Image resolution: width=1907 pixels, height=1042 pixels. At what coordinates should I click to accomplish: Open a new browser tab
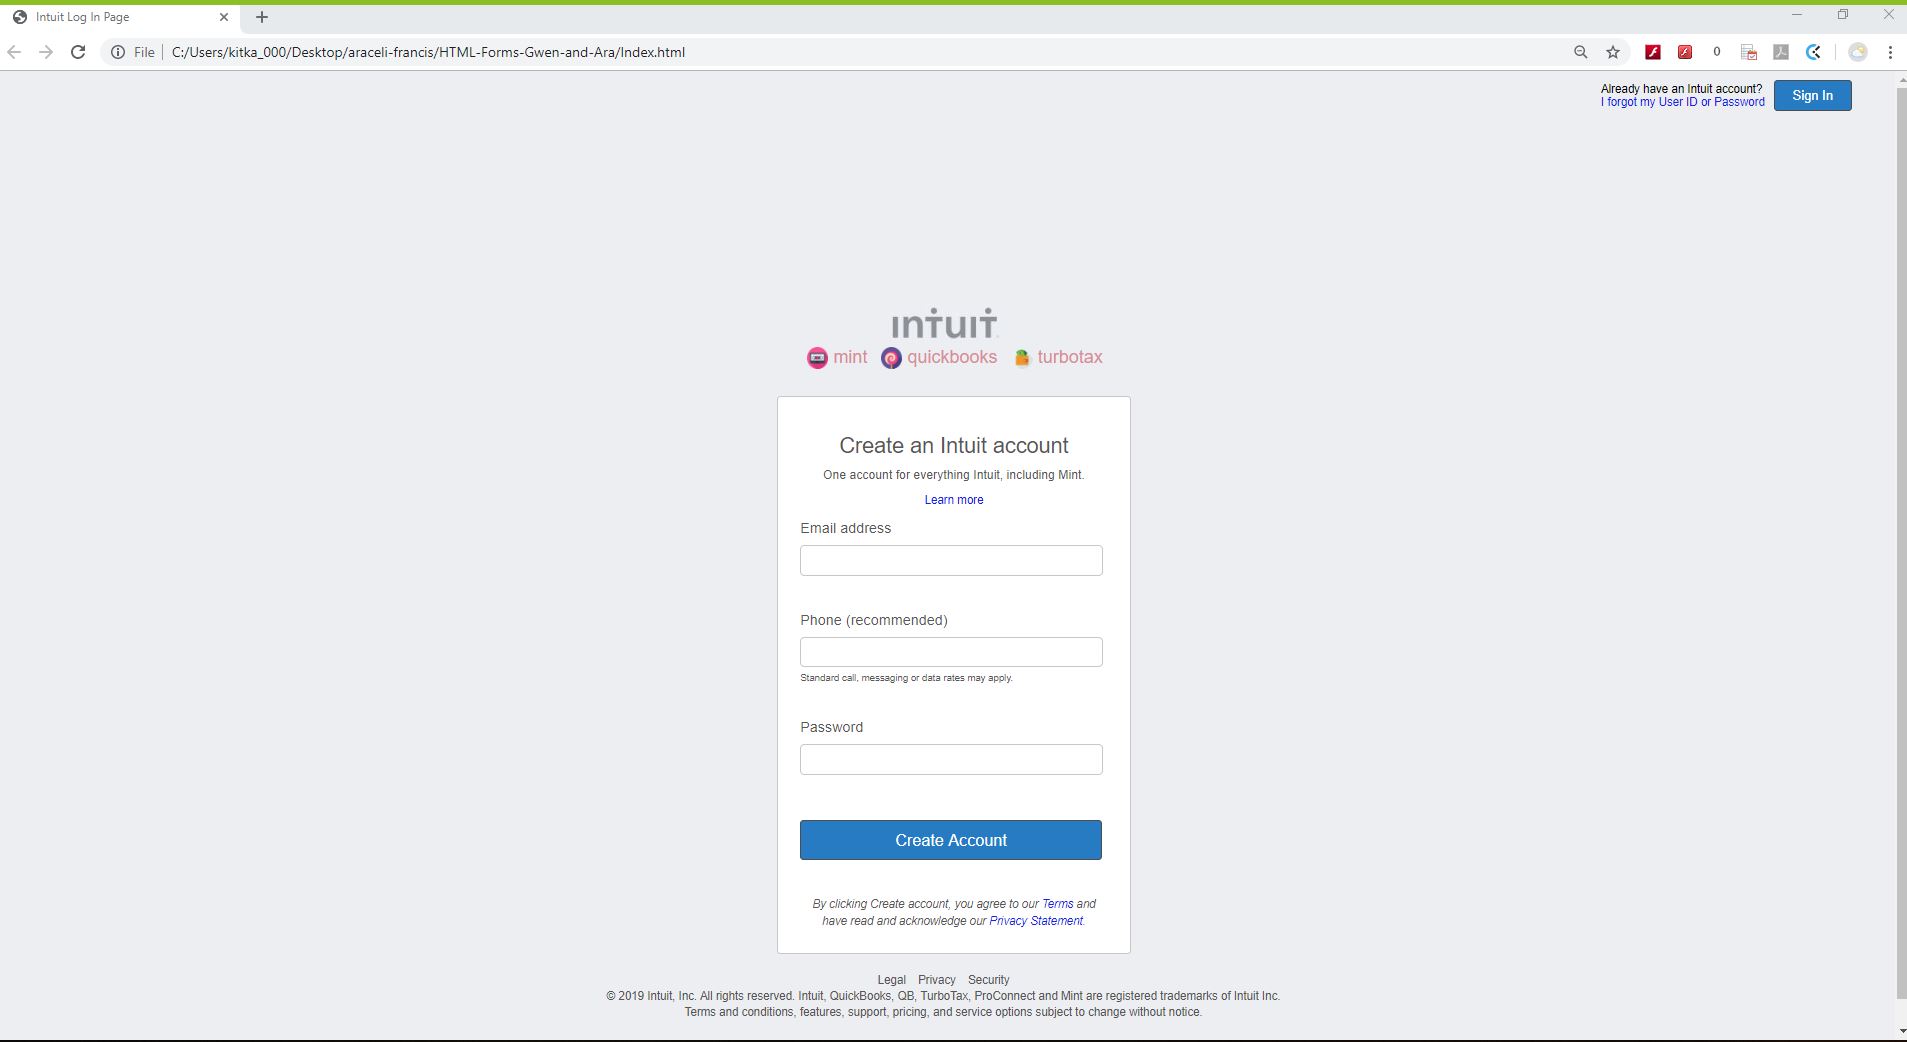(x=262, y=17)
